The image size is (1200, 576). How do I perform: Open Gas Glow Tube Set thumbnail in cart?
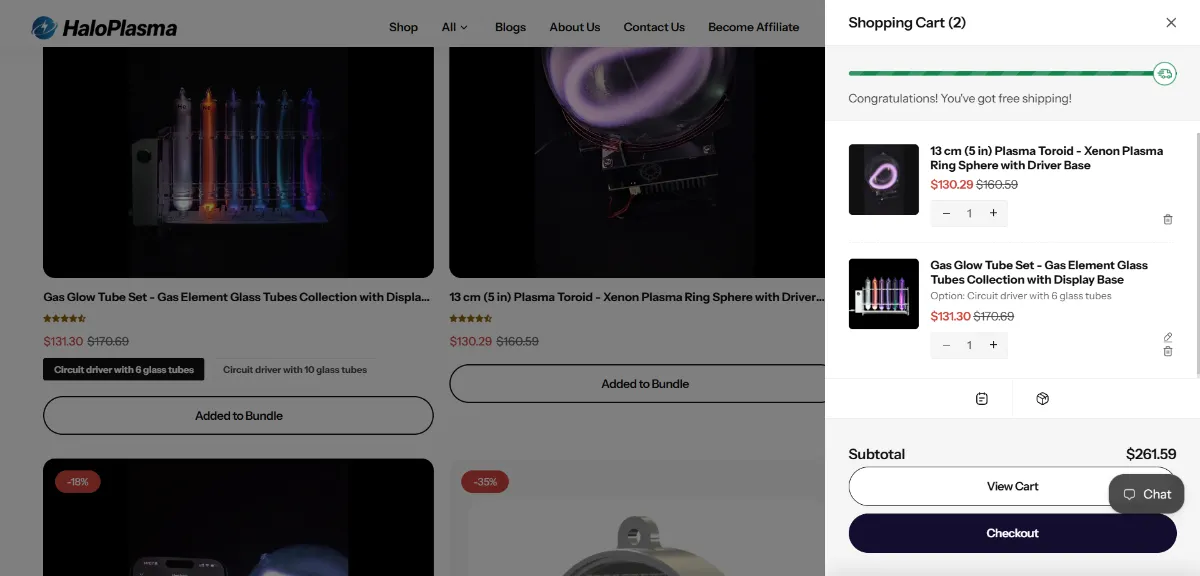(x=884, y=294)
